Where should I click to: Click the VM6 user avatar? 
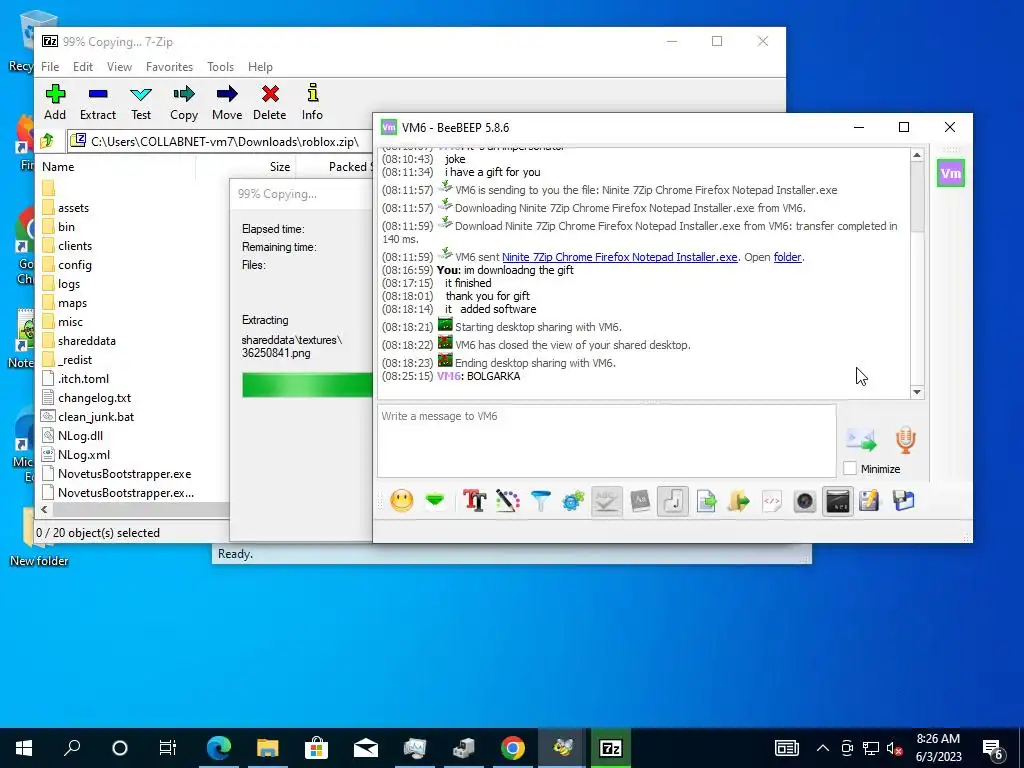pyautogui.click(x=951, y=174)
